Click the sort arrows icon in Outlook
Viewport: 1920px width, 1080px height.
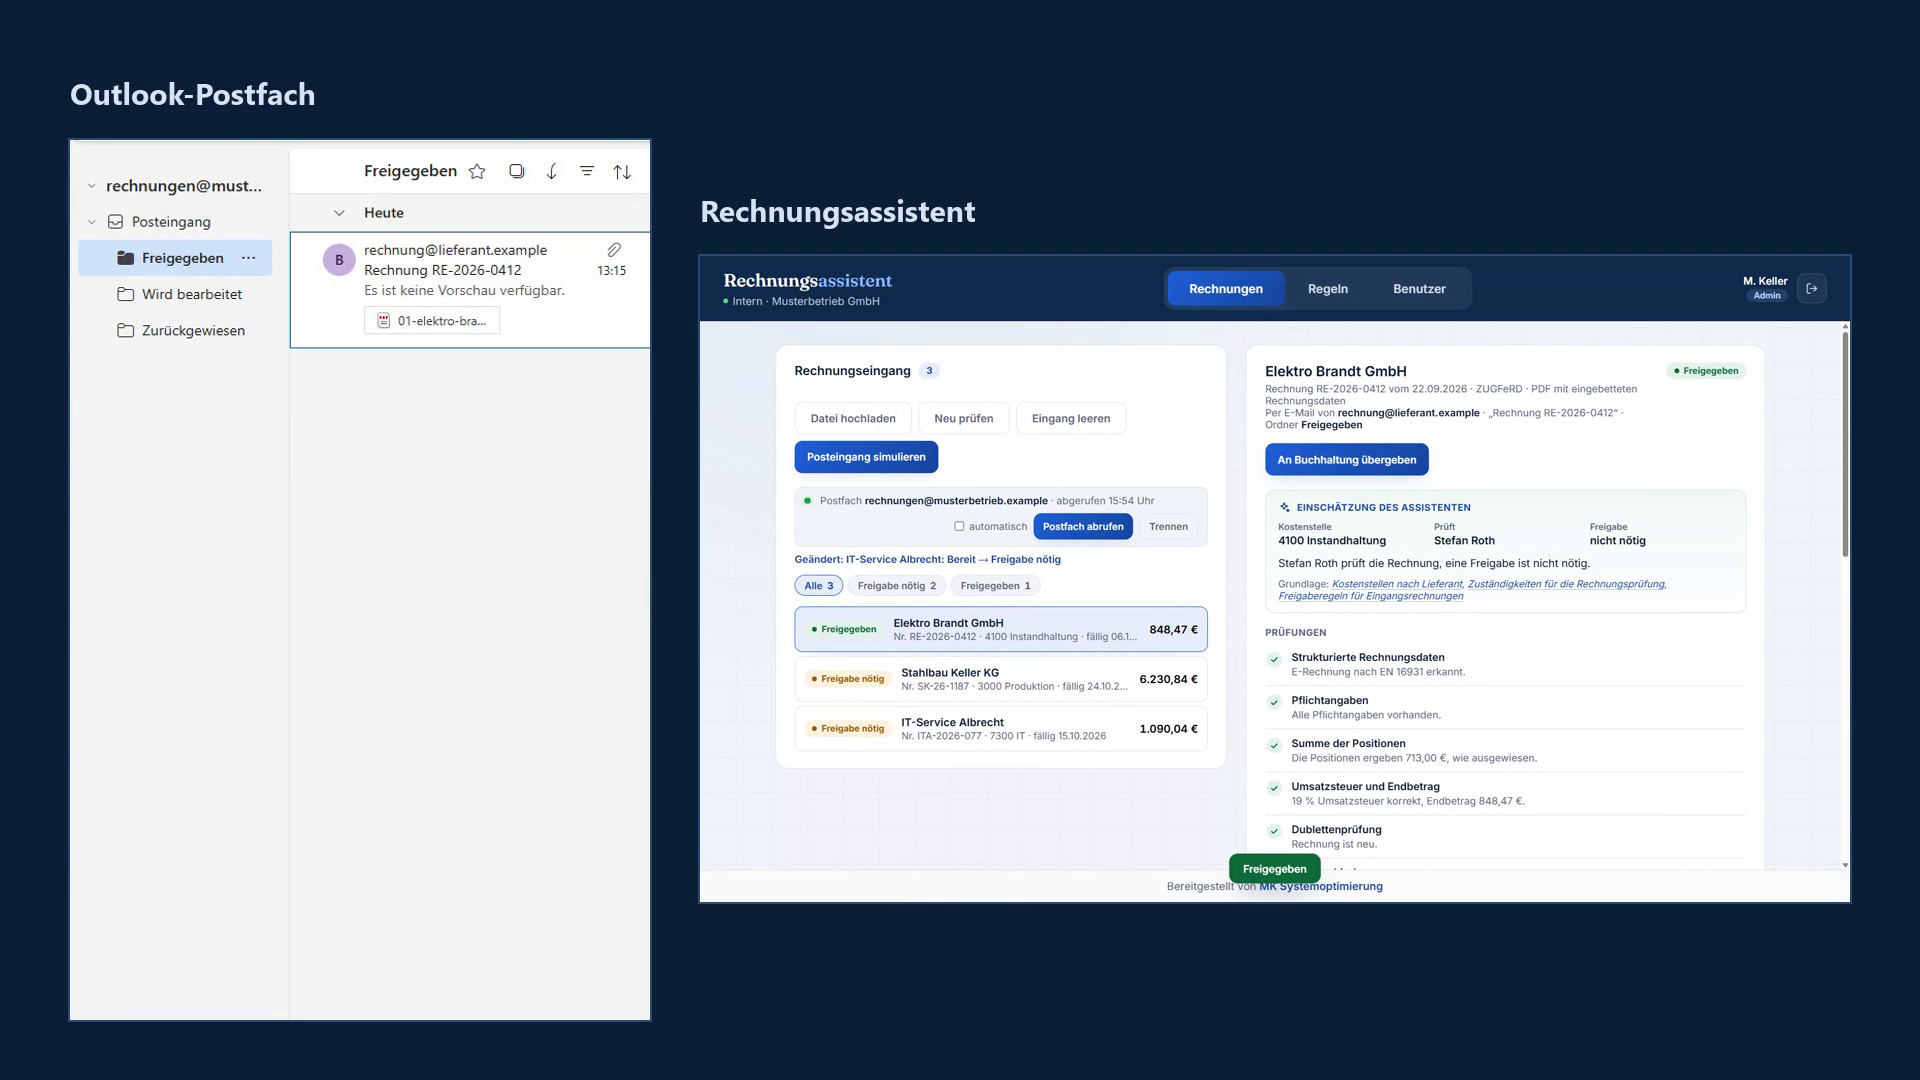(622, 172)
